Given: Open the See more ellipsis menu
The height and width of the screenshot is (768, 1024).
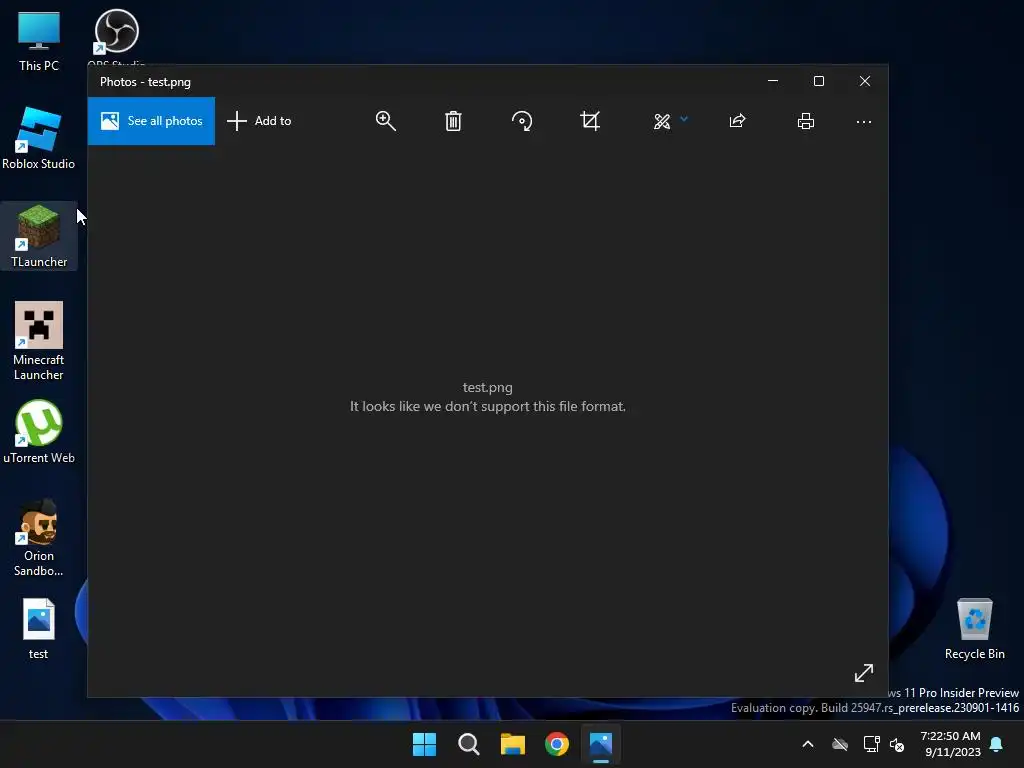Looking at the screenshot, I should point(864,121).
